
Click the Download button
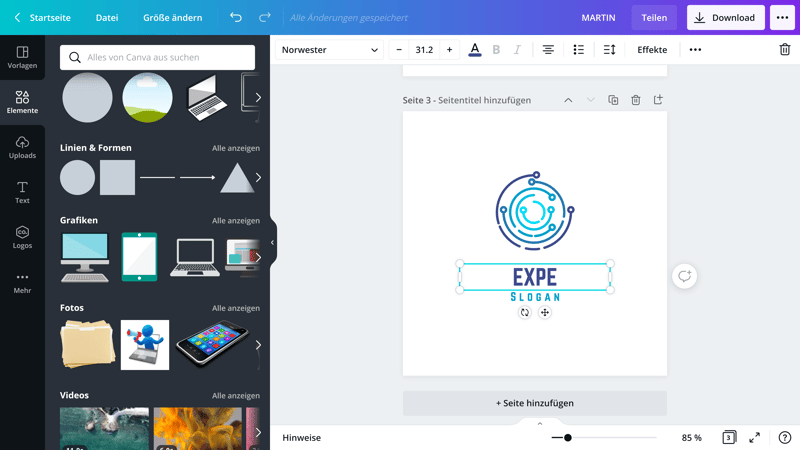point(725,18)
